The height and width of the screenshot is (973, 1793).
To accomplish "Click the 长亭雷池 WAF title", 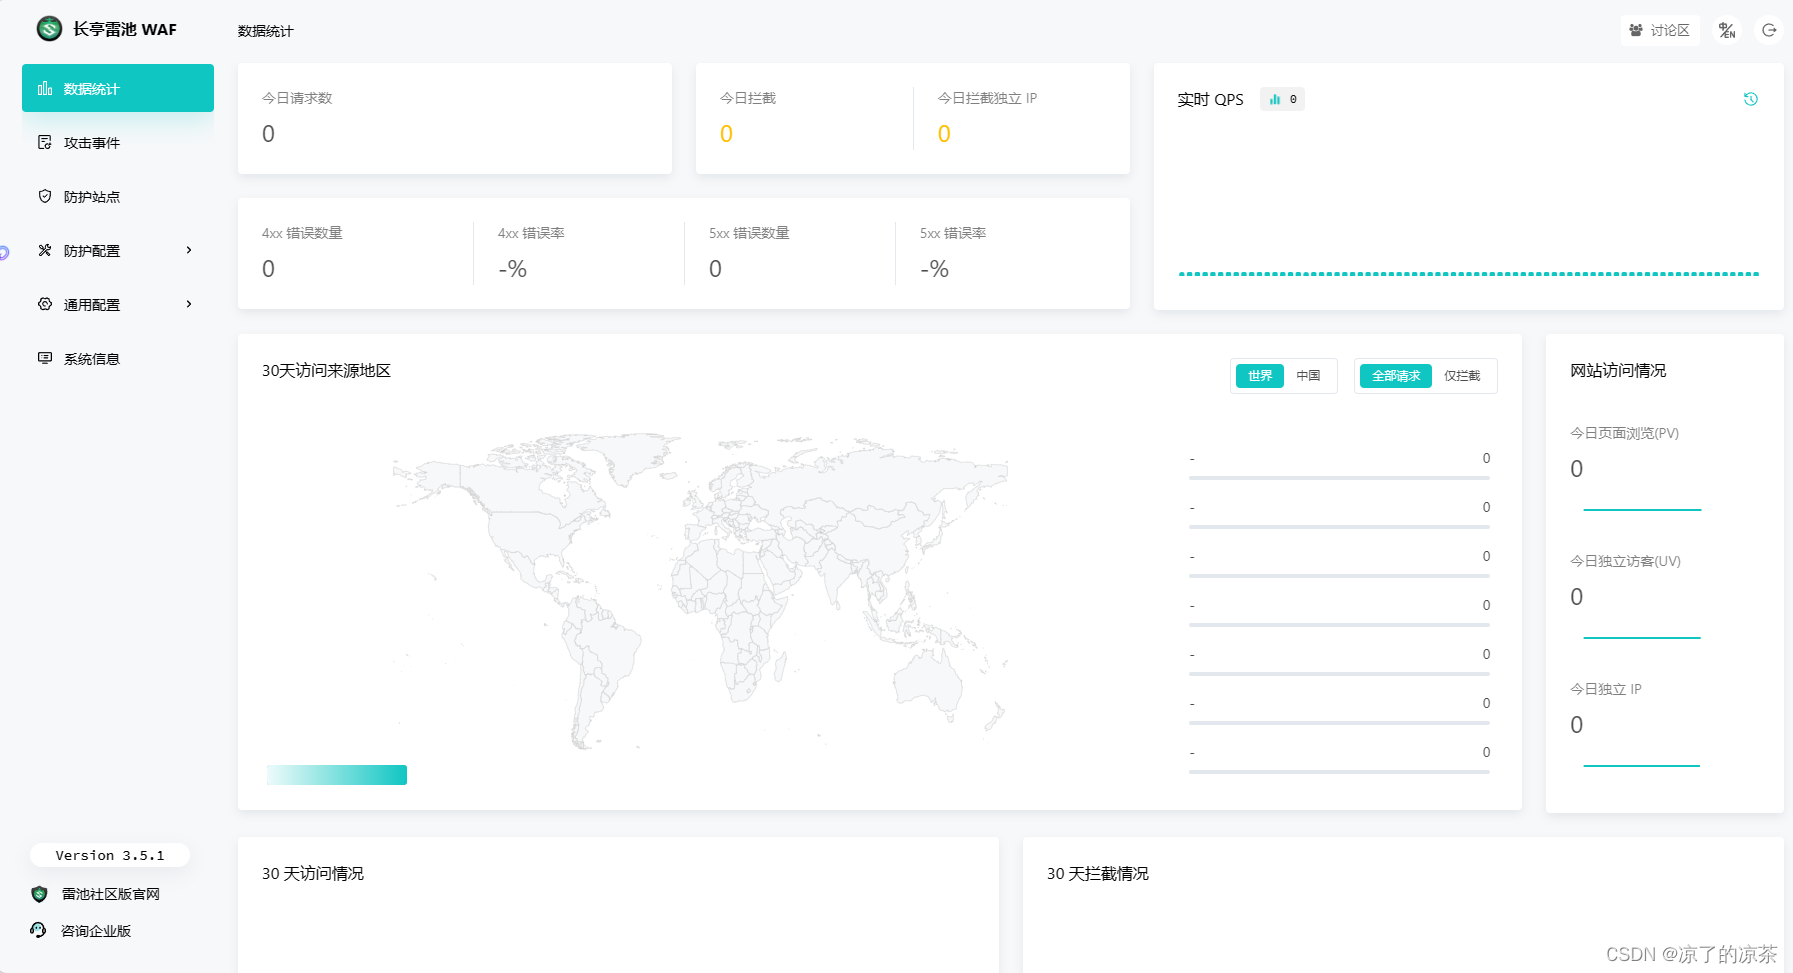I will tap(125, 29).
